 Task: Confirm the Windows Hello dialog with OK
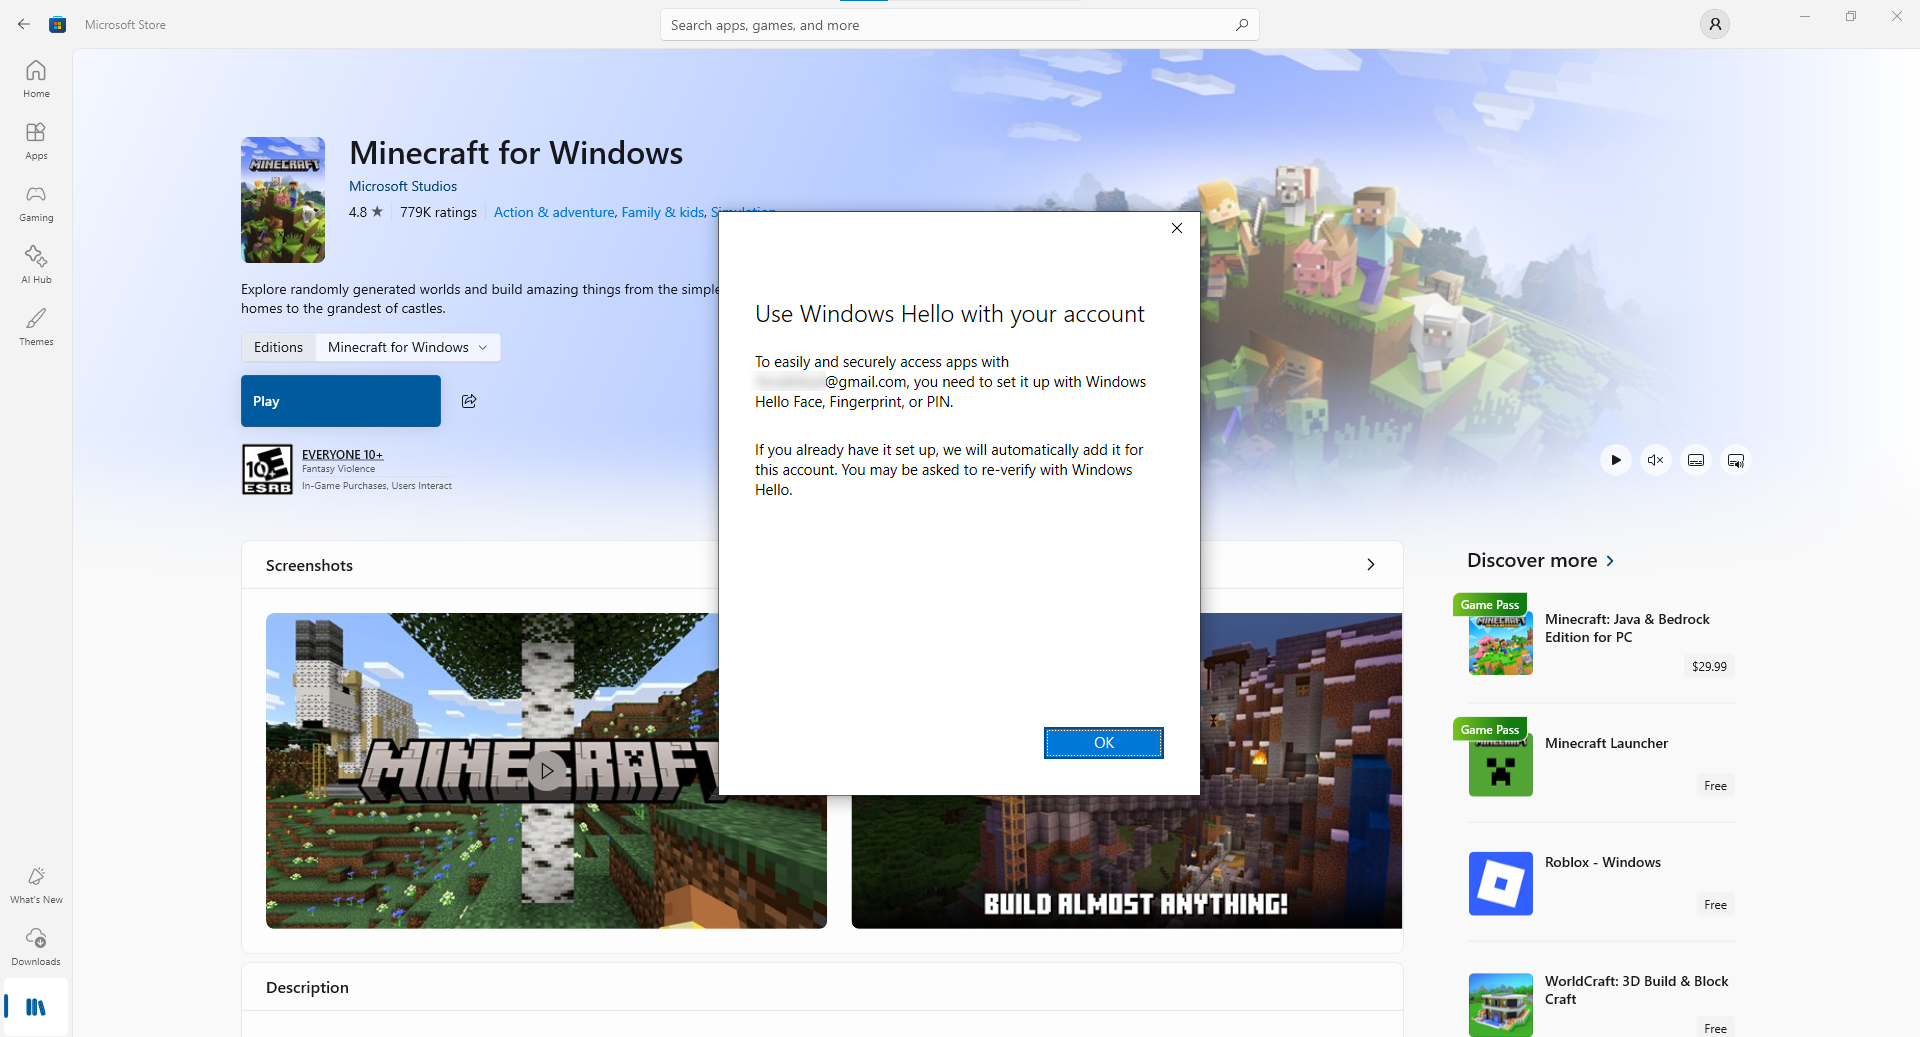[x=1104, y=743]
